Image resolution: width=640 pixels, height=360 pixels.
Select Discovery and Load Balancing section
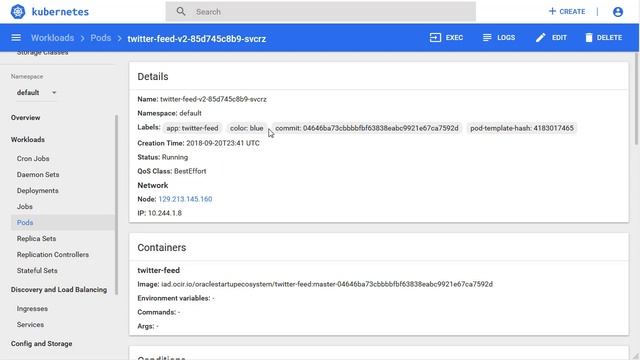click(x=59, y=289)
